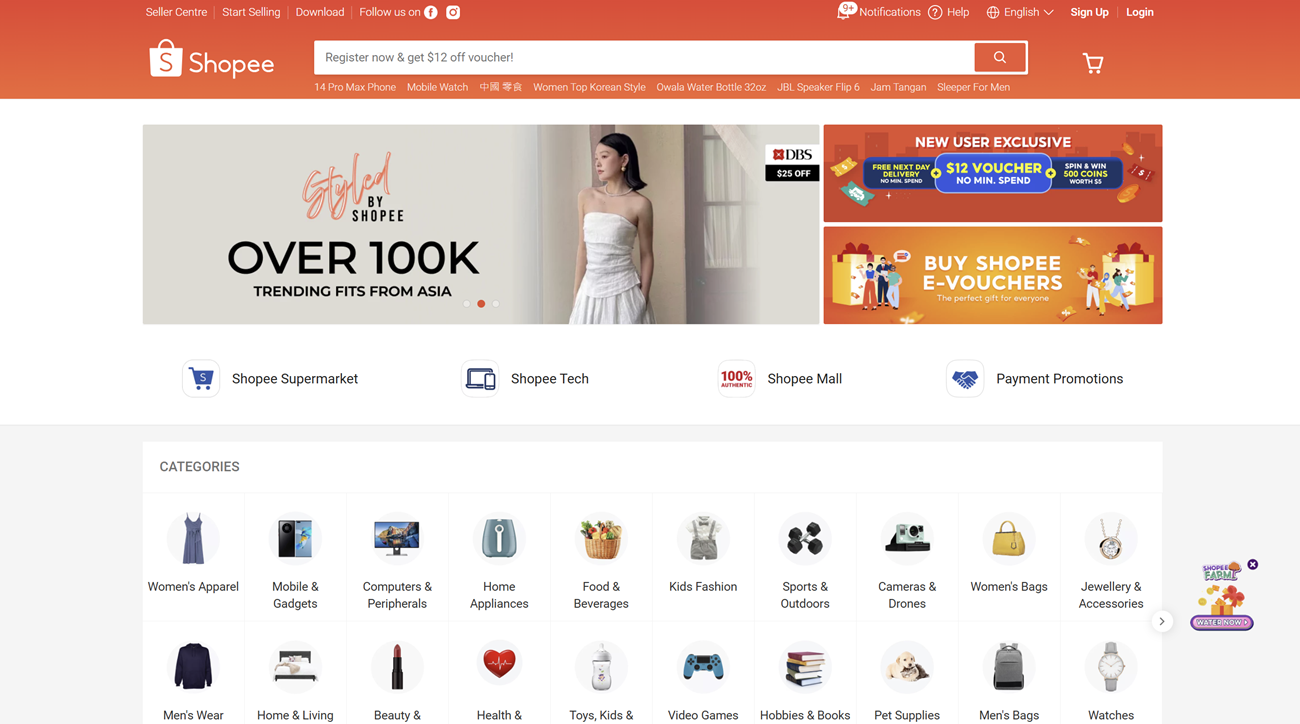Go to the second banner slide dot

(481, 304)
